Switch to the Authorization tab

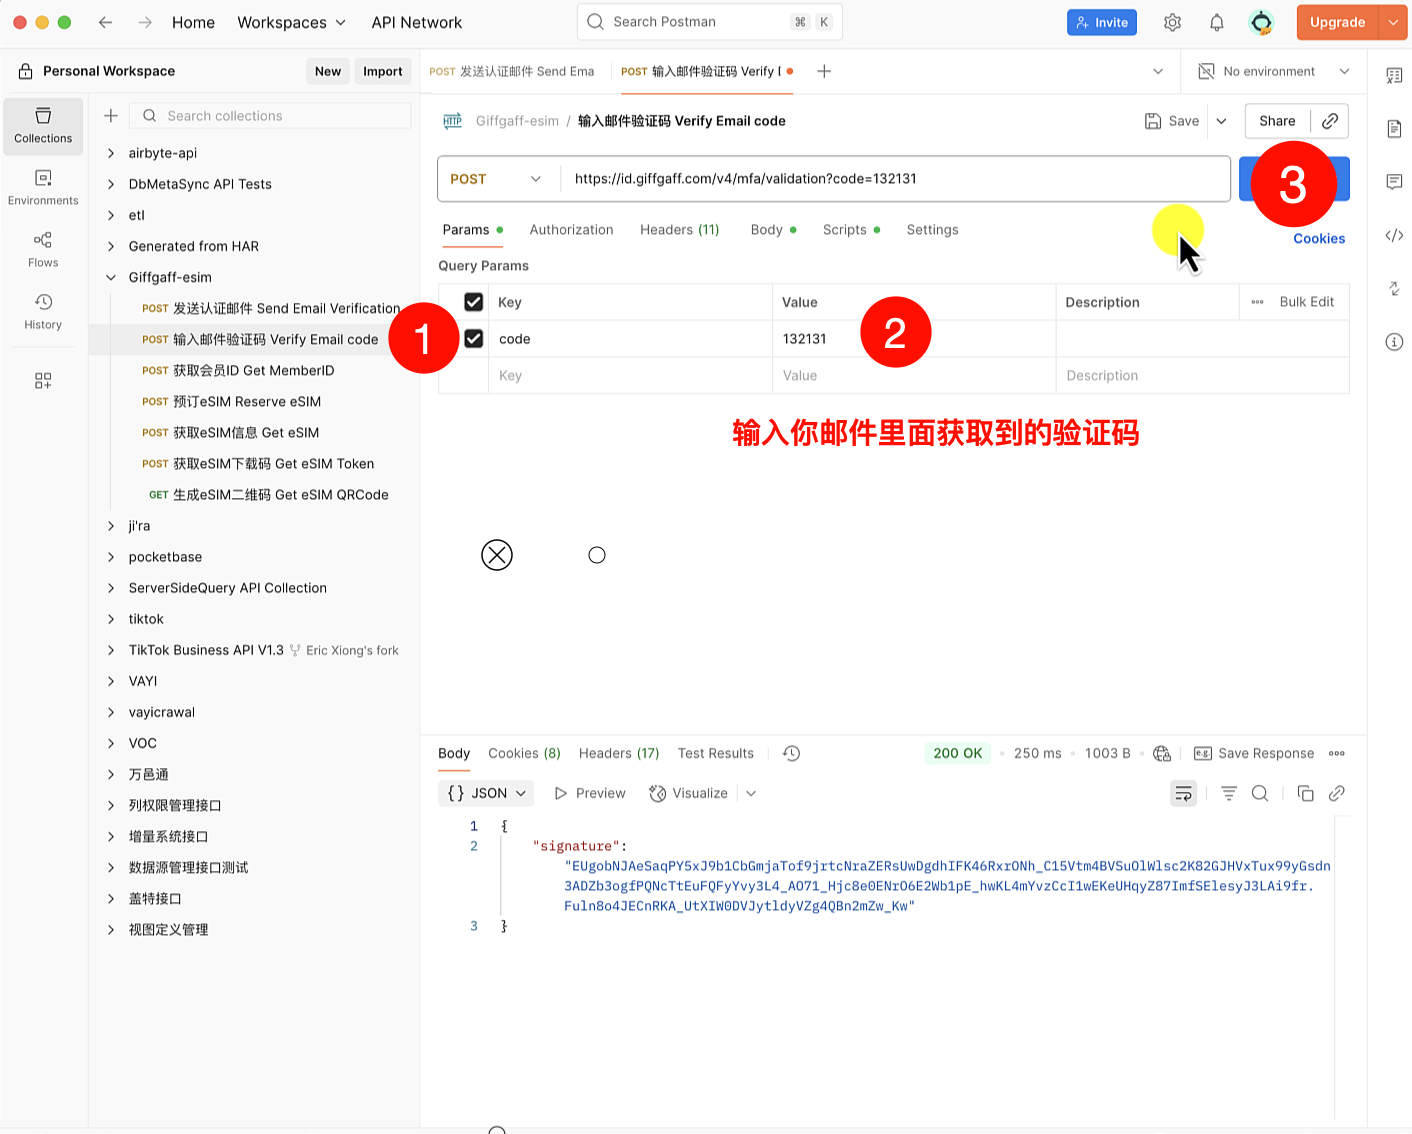tap(571, 229)
